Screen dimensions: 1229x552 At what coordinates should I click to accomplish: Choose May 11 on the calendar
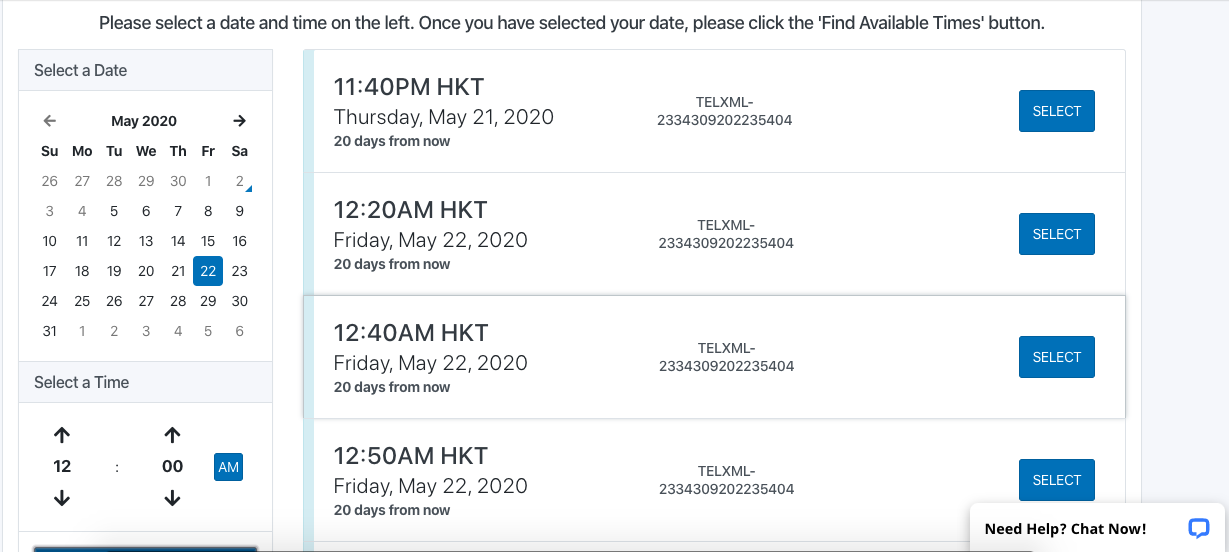82,241
